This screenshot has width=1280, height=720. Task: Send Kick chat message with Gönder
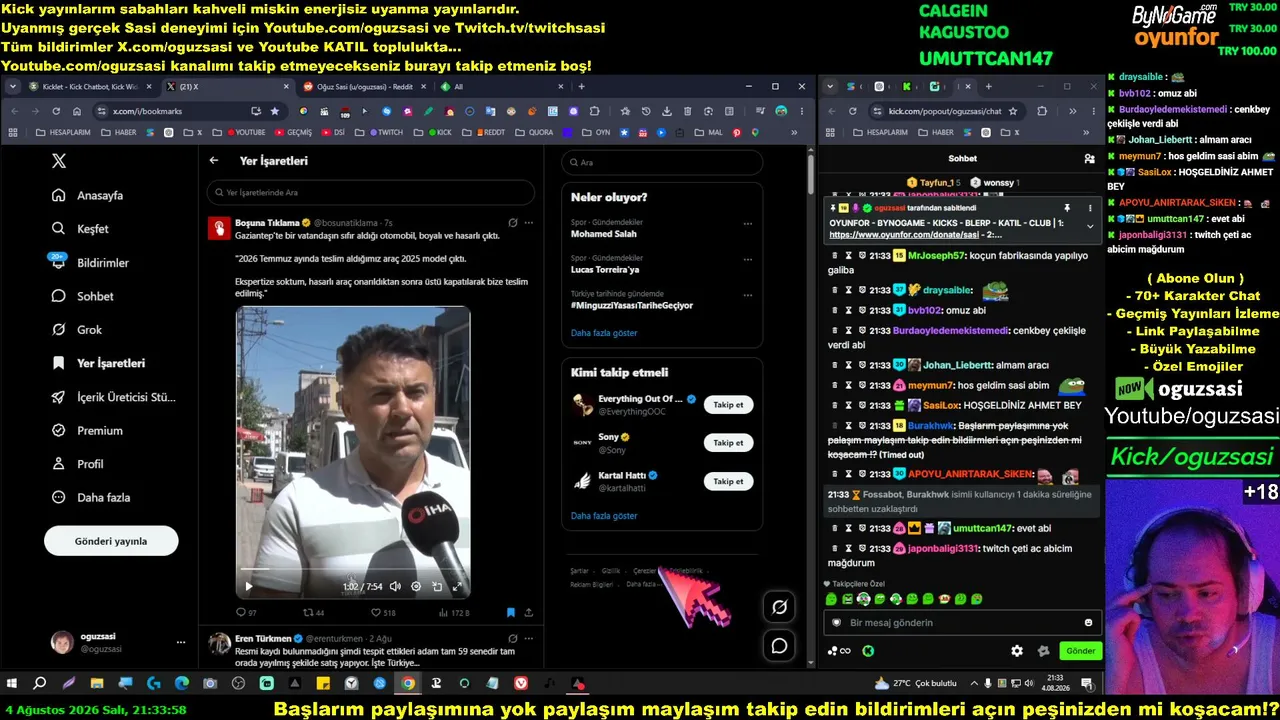[x=1080, y=651]
